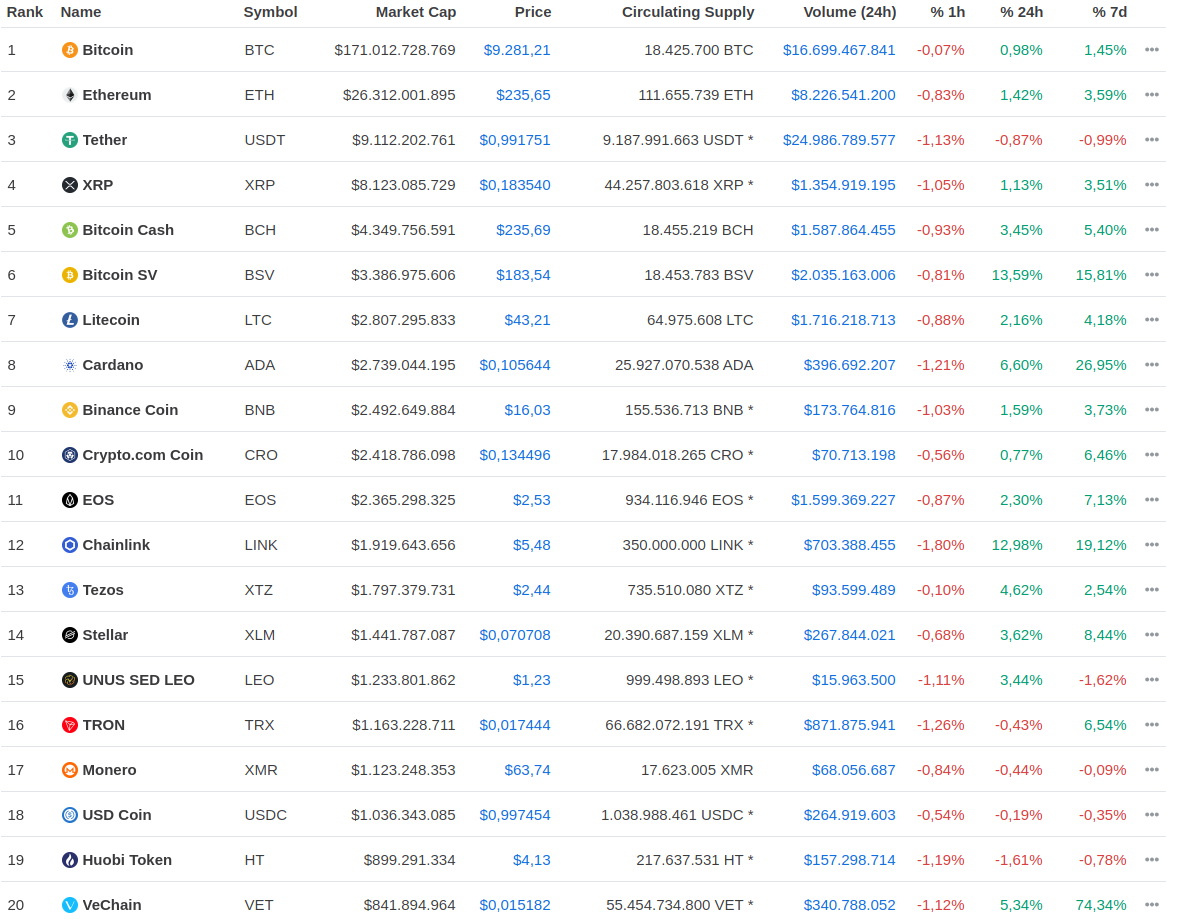Image resolution: width=1183 pixels, height=923 pixels.
Task: Click the Huobi Token flame icon
Action: (69, 860)
